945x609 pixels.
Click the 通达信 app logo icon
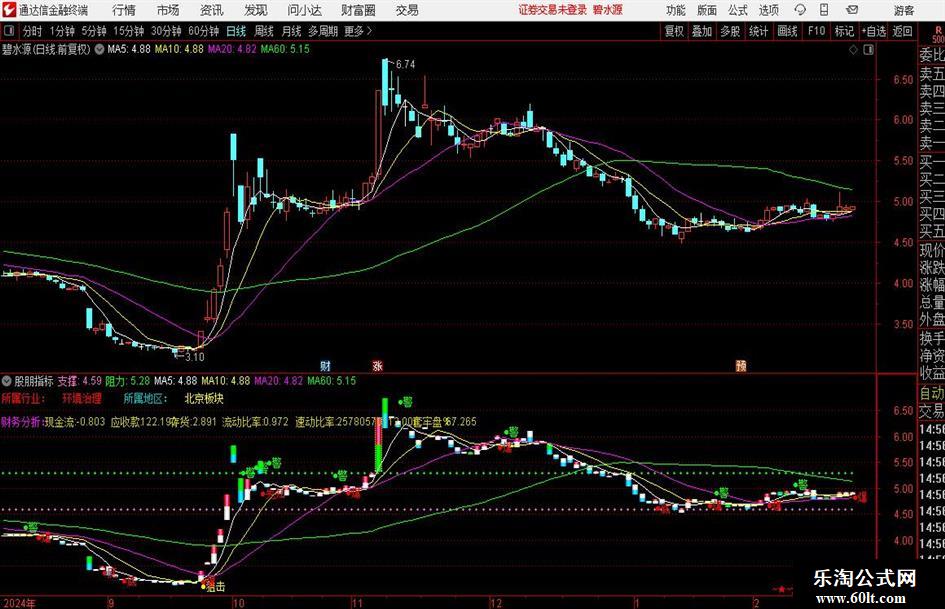click(x=9, y=10)
